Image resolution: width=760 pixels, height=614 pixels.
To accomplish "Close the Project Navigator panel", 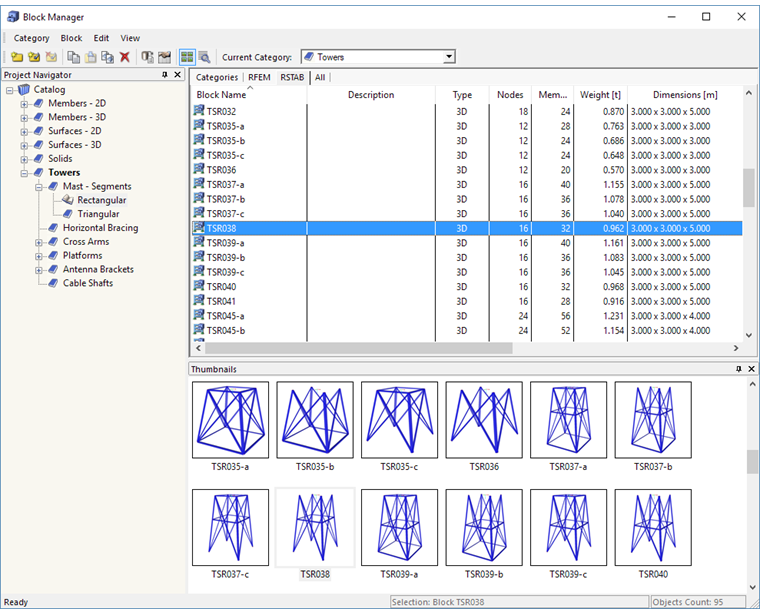I will pyautogui.click(x=178, y=75).
